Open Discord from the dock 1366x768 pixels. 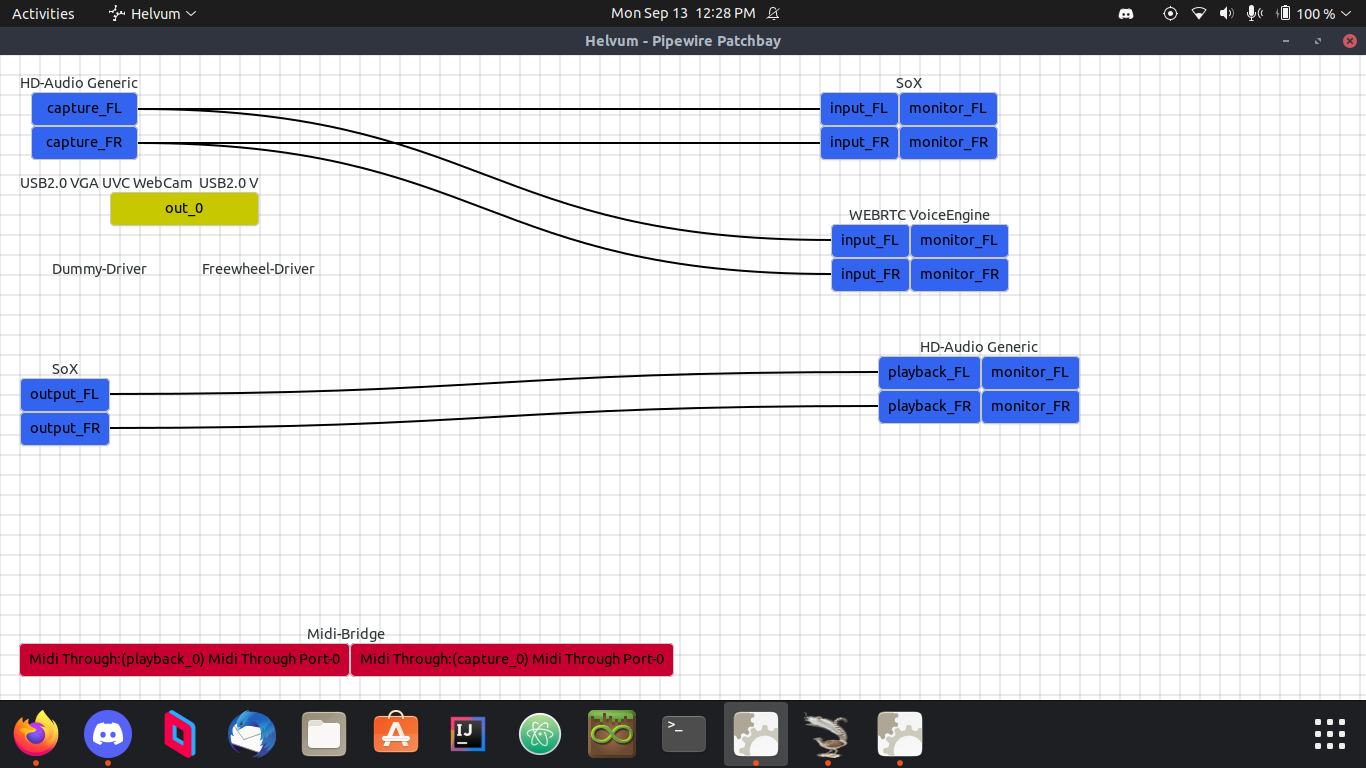108,733
